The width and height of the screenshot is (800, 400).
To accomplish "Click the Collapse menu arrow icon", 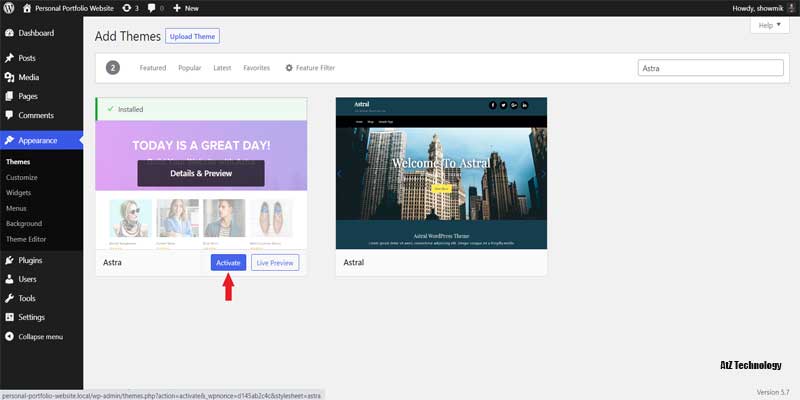I will (x=9, y=337).
